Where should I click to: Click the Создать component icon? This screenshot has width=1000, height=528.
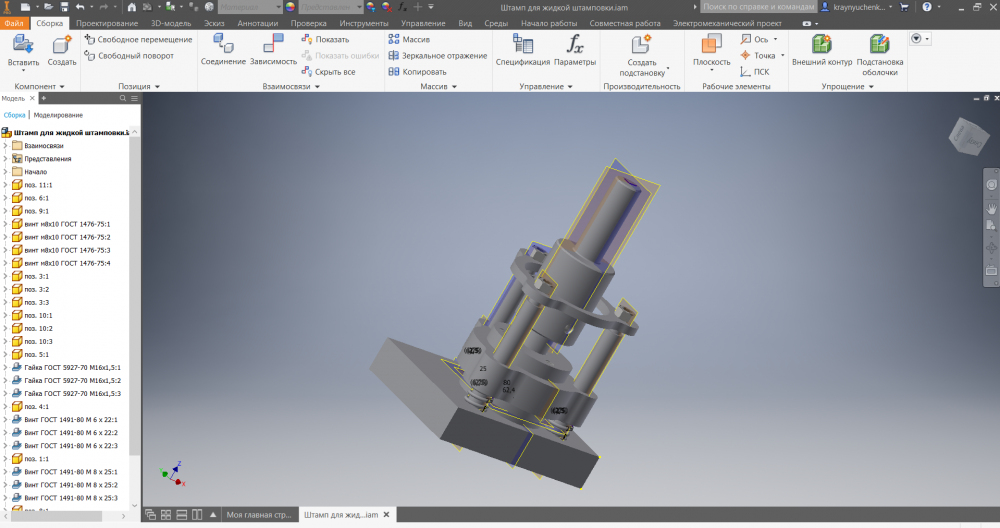click(62, 44)
